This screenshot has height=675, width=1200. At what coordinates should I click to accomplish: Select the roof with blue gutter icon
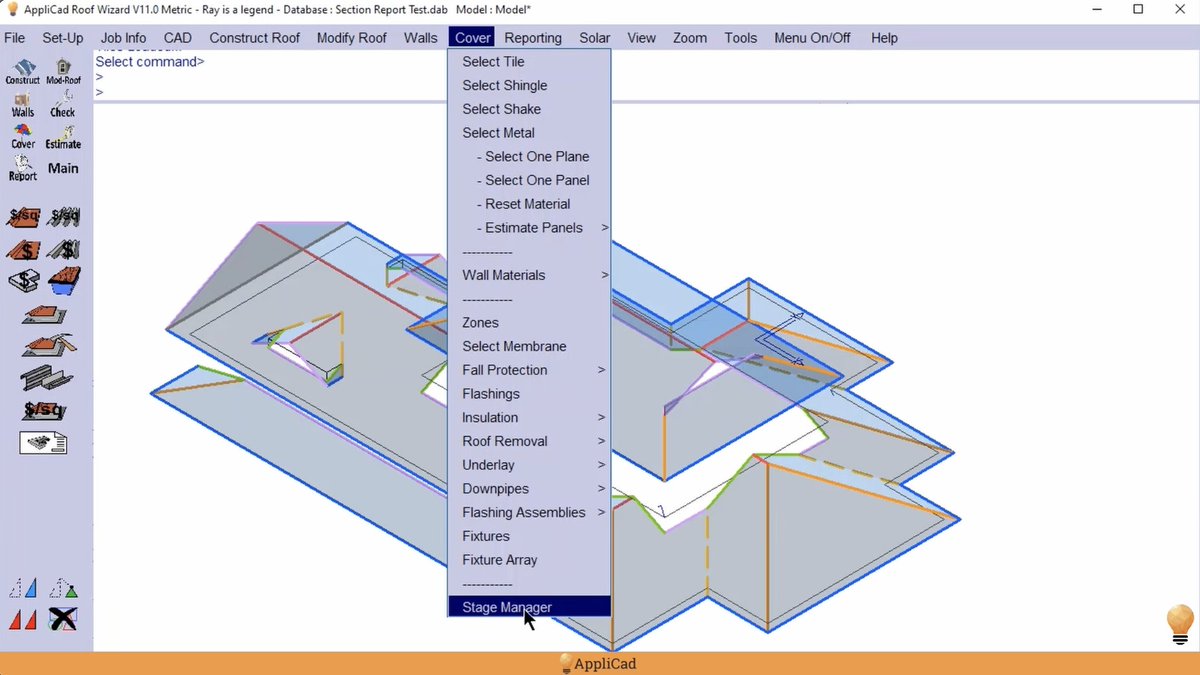pyautogui.click(x=64, y=281)
